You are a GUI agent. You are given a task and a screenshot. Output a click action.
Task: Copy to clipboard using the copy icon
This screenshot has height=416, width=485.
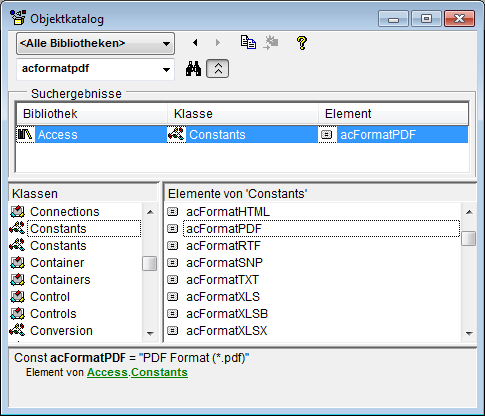(248, 43)
